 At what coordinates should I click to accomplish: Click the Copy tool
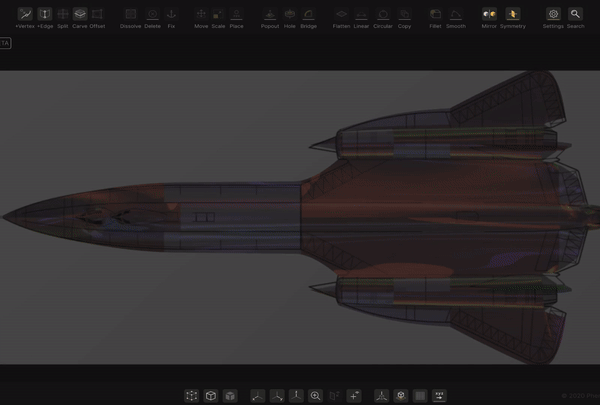(x=404, y=18)
